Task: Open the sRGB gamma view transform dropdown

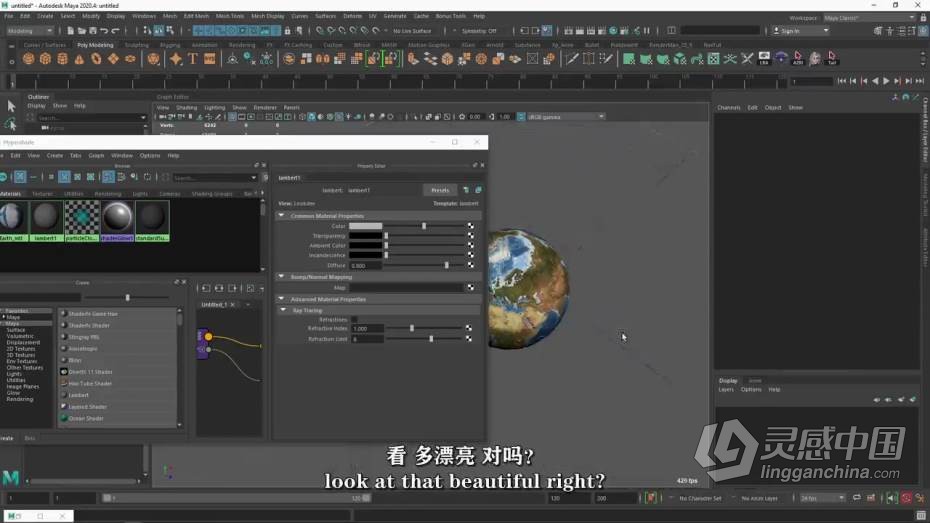Action: click(565, 117)
